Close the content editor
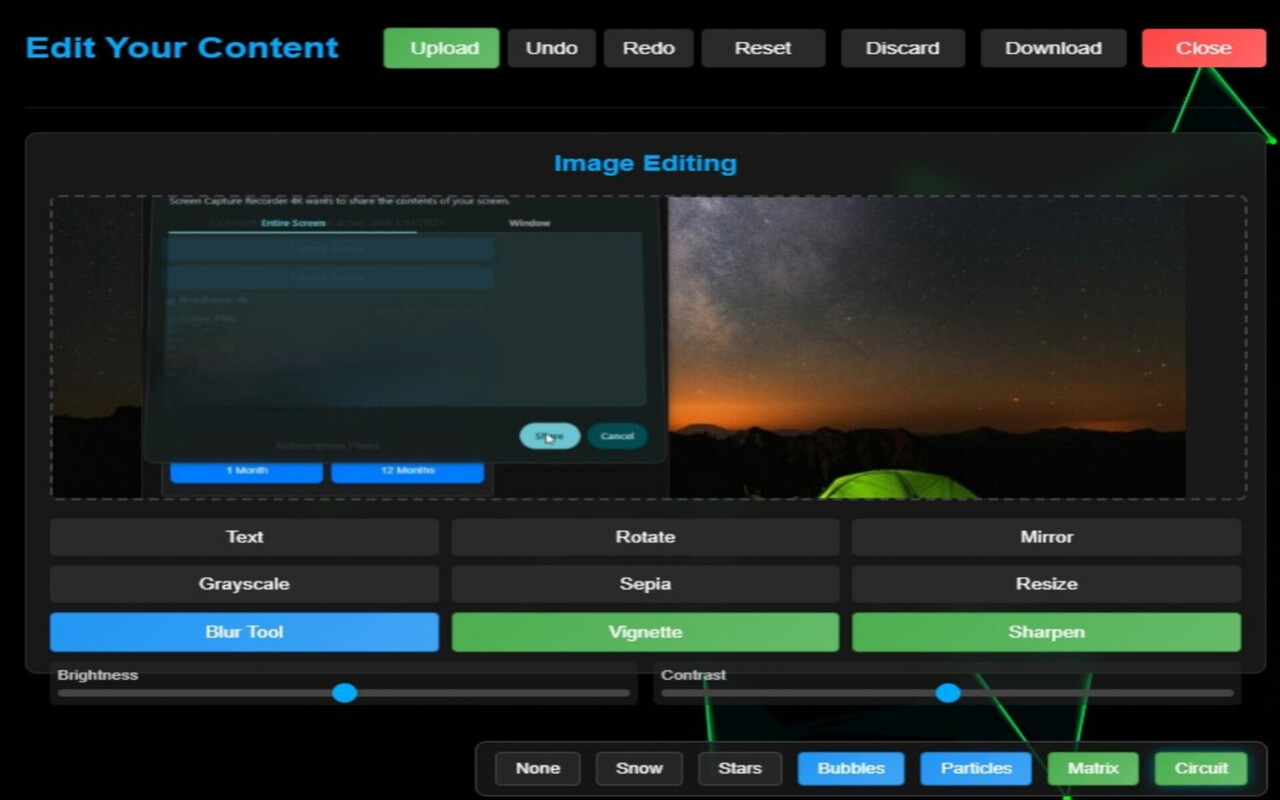 [1204, 48]
